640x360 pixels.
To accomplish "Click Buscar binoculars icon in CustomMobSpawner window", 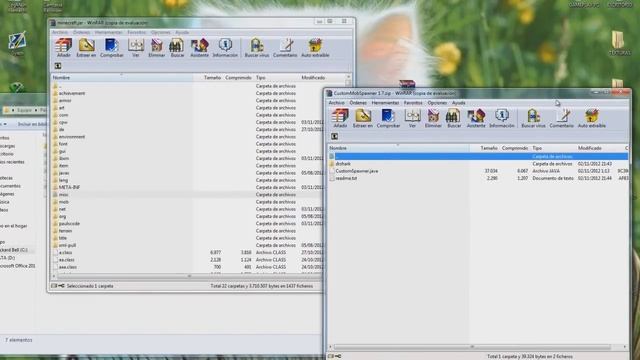I will click(x=453, y=118).
